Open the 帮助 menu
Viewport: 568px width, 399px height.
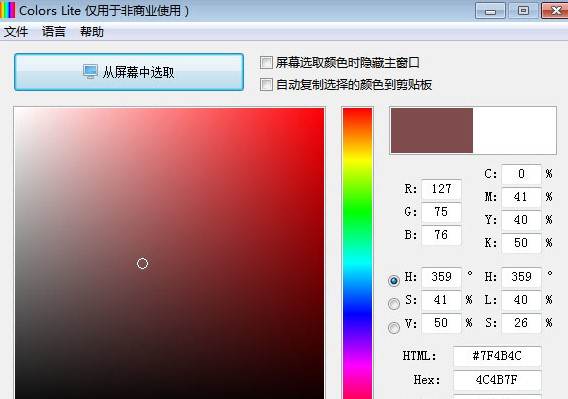click(x=92, y=32)
